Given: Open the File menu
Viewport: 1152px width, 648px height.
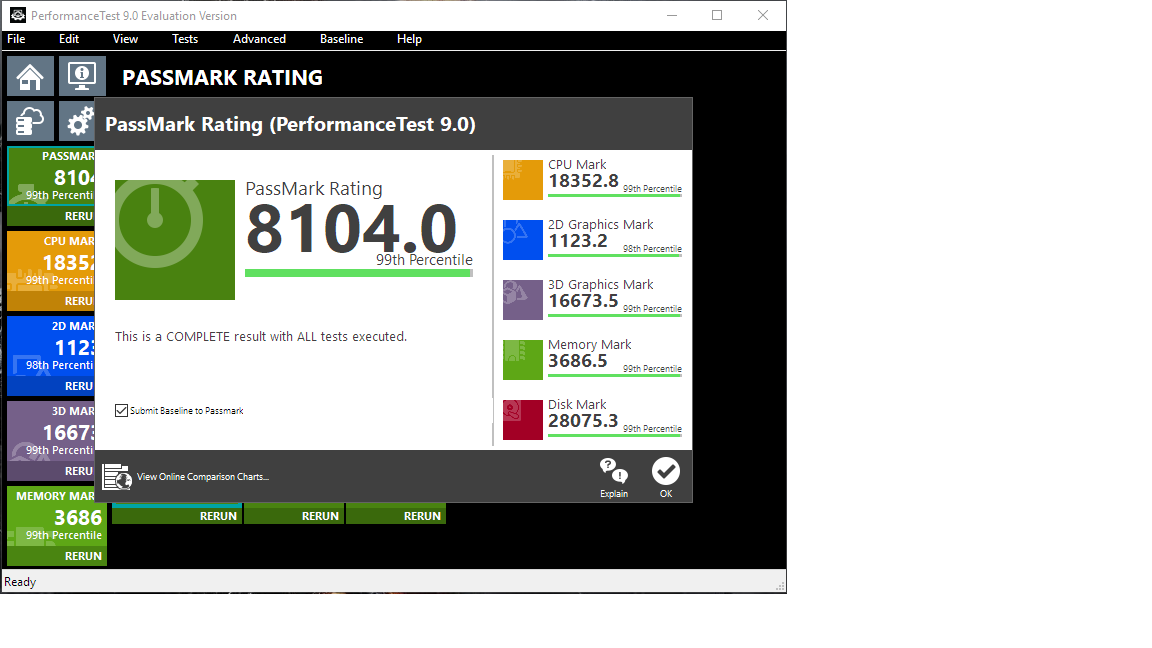Looking at the screenshot, I should coord(16,39).
